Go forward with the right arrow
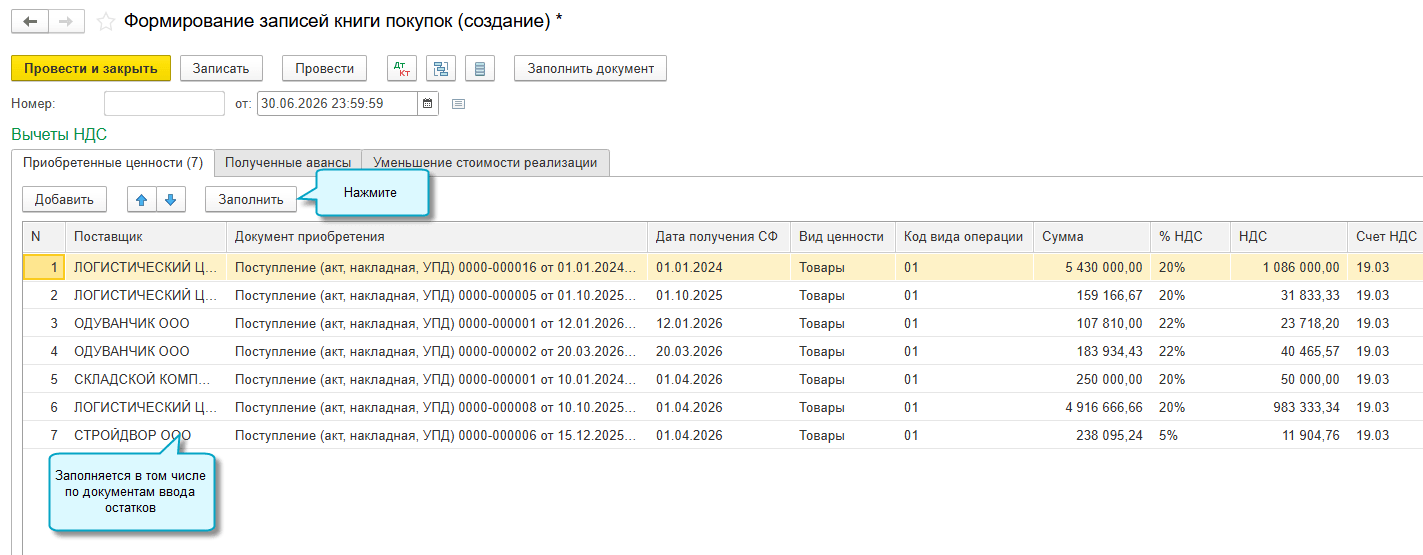 (x=66, y=21)
